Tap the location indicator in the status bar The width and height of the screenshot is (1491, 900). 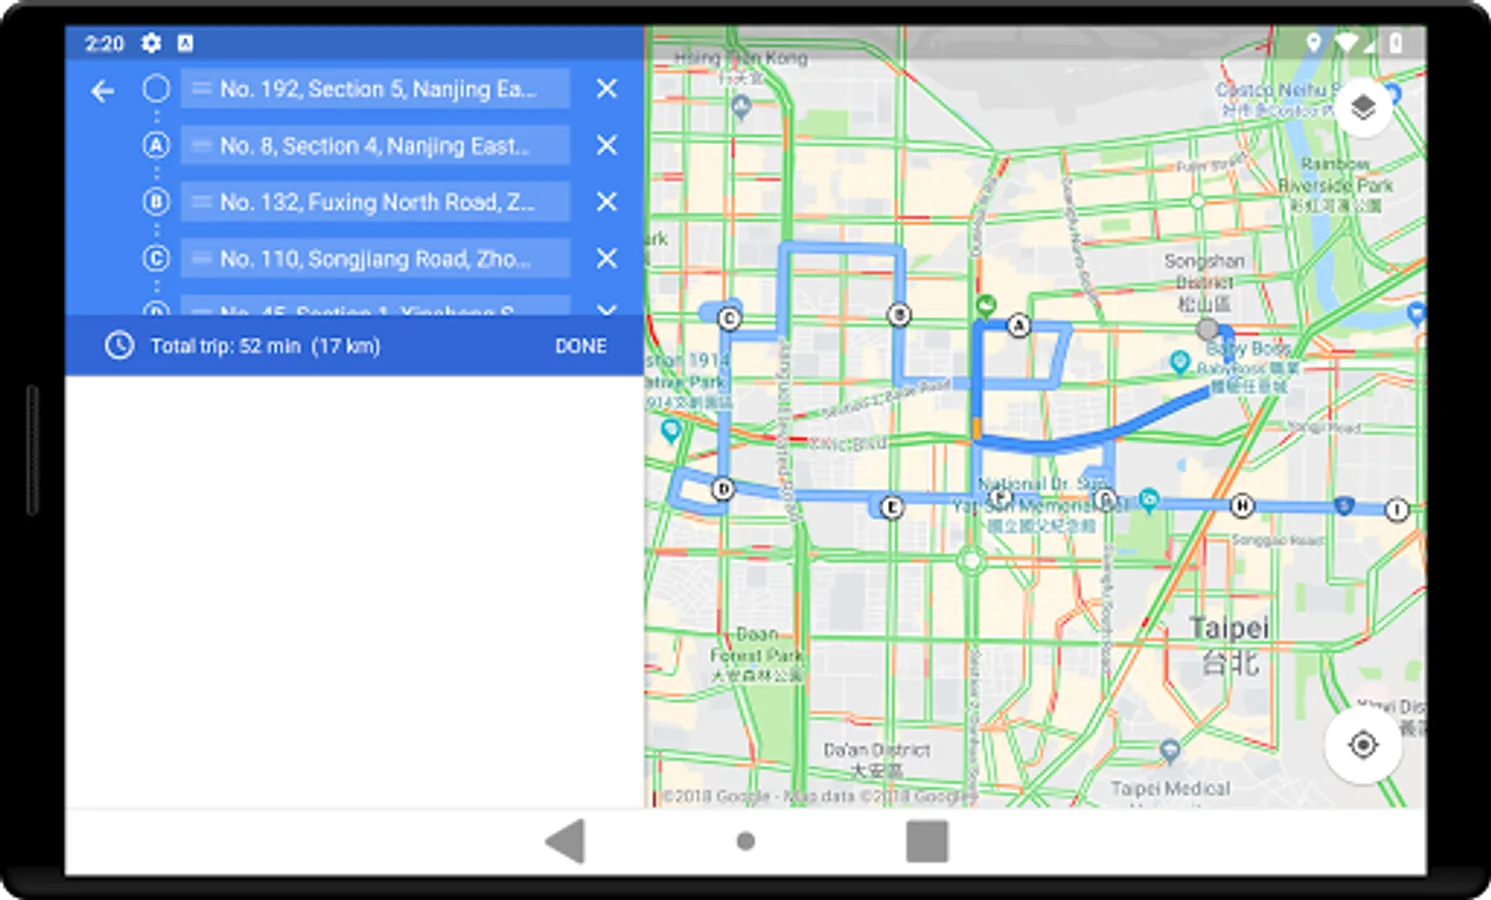coord(1314,42)
